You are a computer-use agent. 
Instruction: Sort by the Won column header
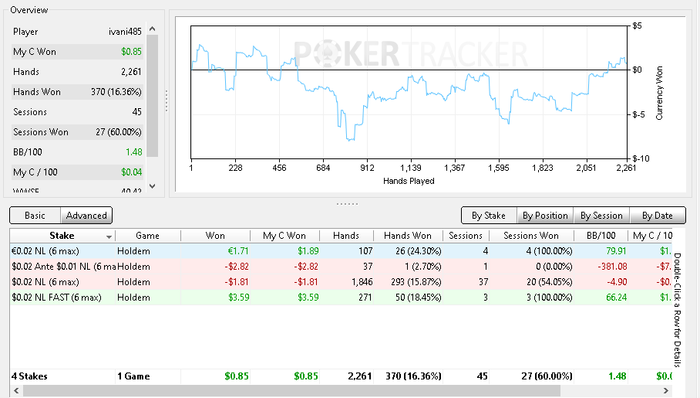coord(215,236)
